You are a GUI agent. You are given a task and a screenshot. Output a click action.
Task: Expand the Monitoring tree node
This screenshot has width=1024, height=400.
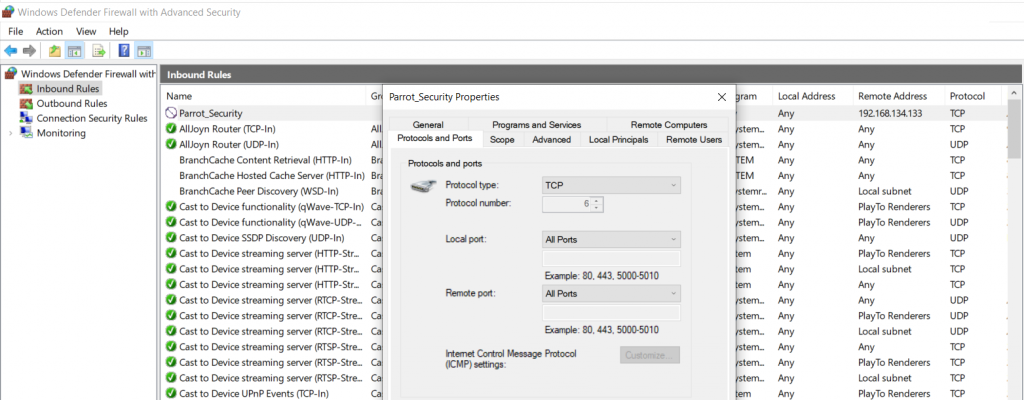(x=10, y=133)
